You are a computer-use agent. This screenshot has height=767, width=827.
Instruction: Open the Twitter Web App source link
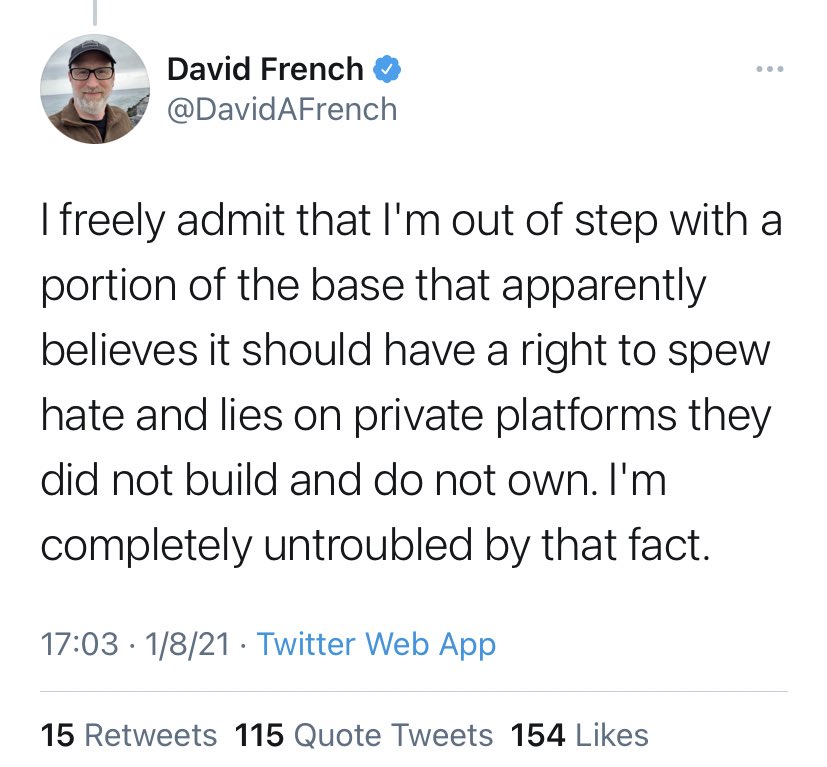coord(376,644)
